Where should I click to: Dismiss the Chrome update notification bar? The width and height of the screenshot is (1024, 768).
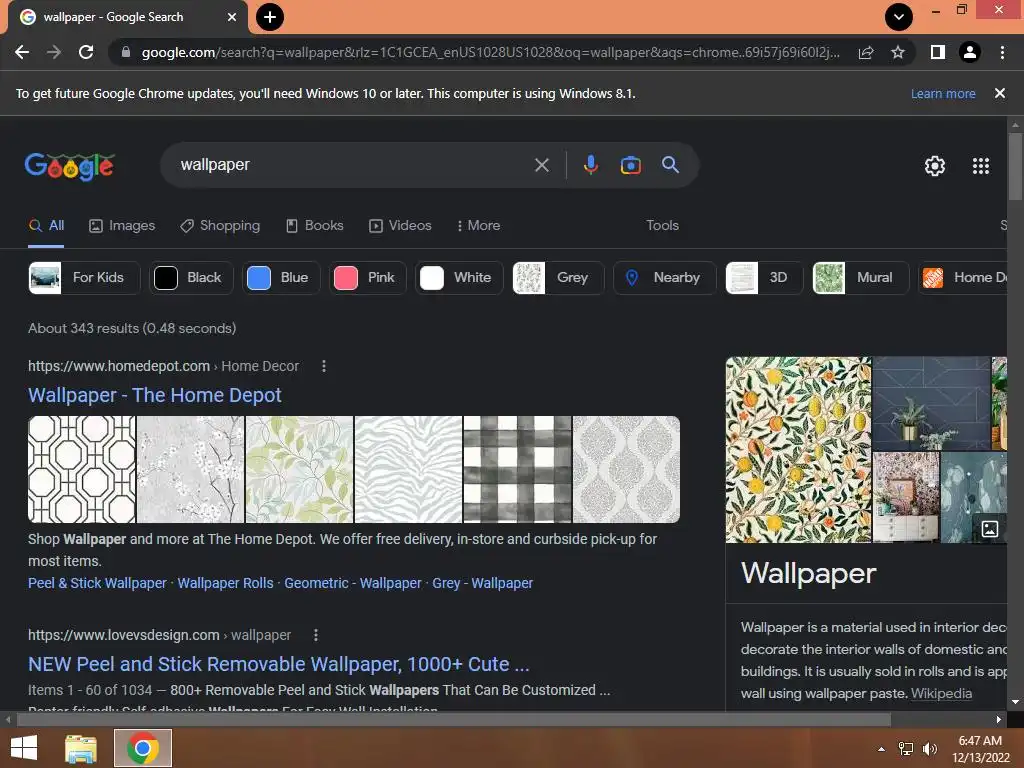tap(1000, 93)
